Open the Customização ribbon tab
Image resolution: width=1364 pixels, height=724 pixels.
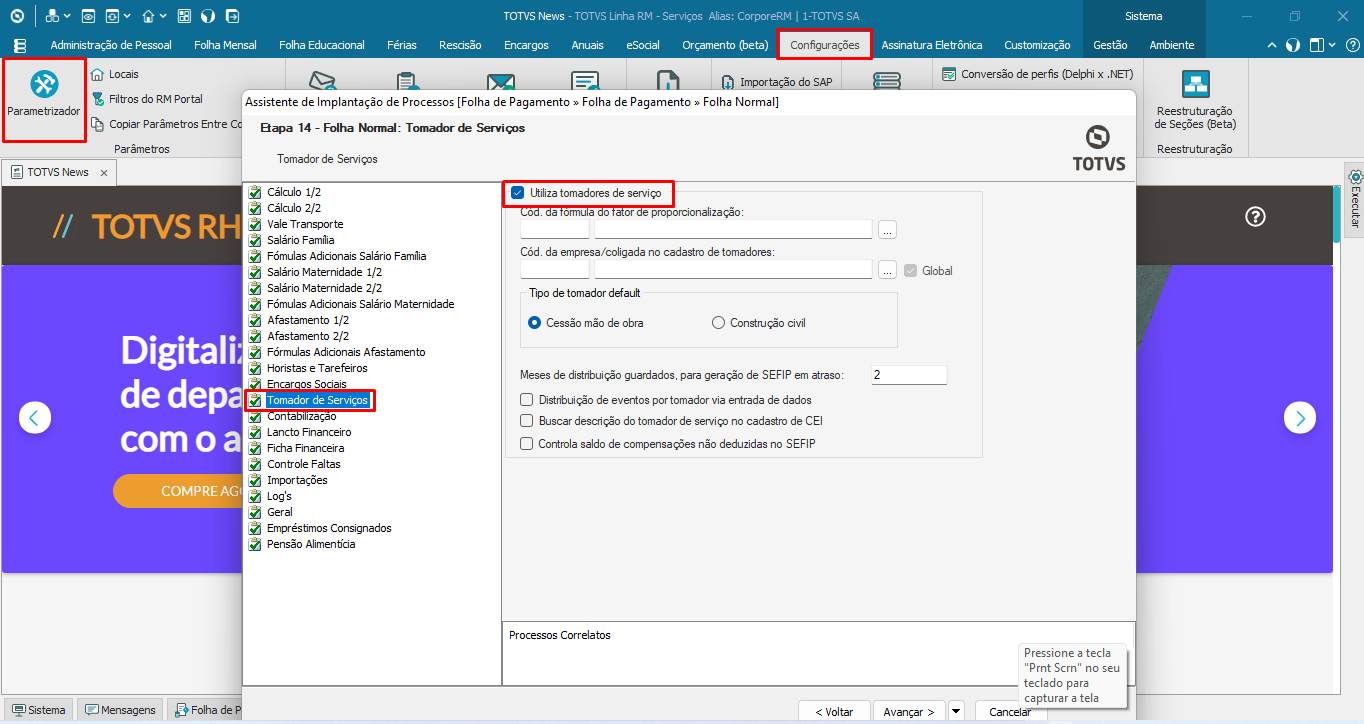(x=1037, y=45)
